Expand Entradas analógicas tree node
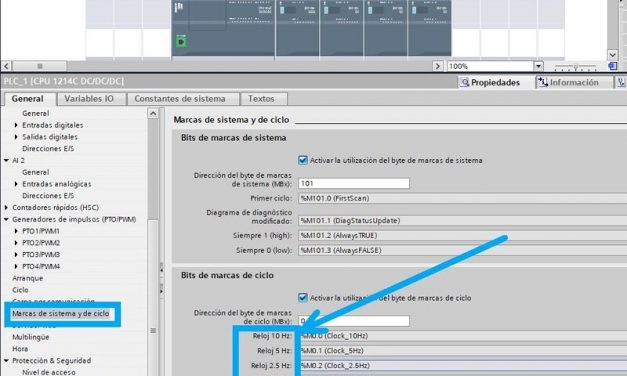The height and width of the screenshot is (376, 627). tap(16, 184)
